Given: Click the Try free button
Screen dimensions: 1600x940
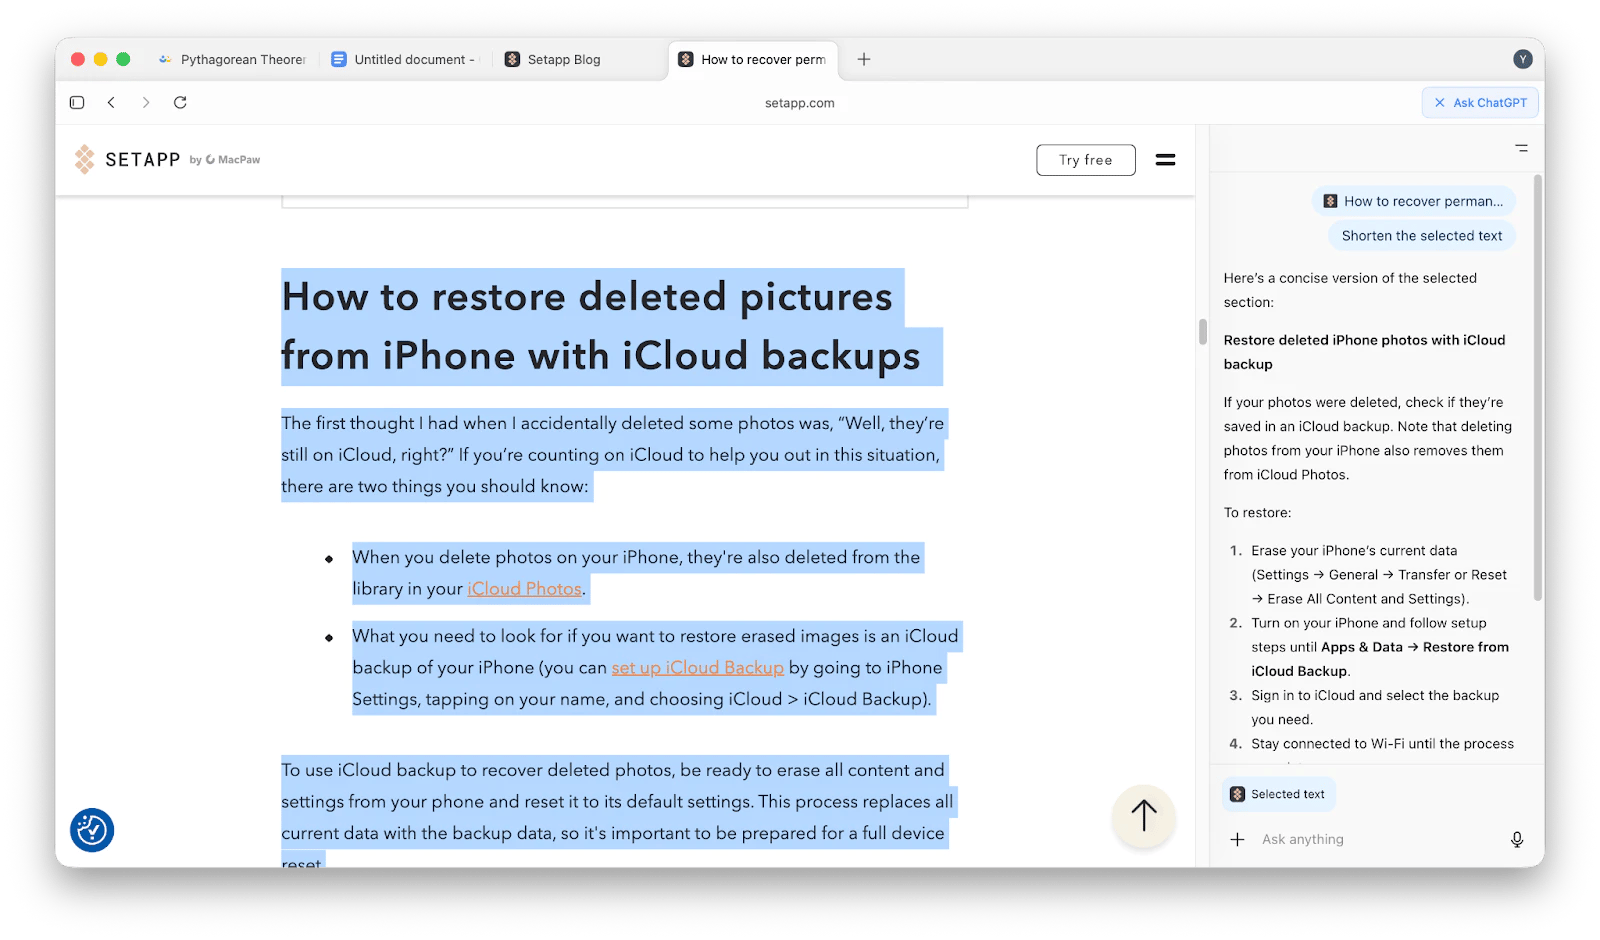Looking at the screenshot, I should pyautogui.click(x=1085, y=160).
